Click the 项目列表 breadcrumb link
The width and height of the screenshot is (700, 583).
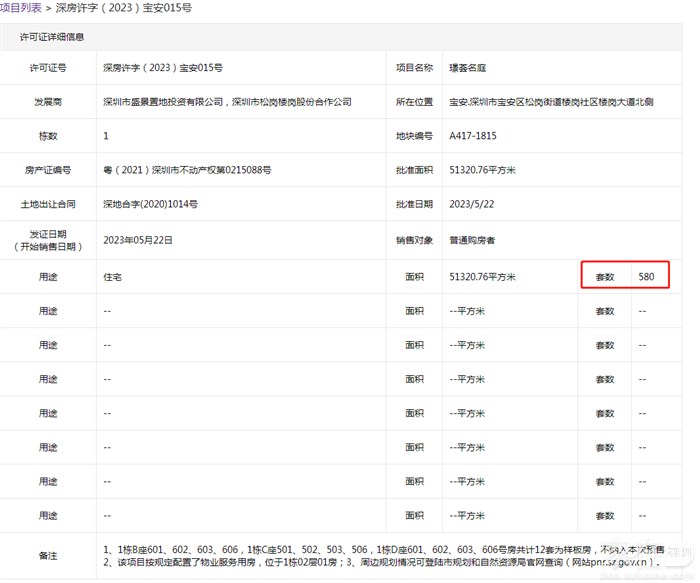(21, 8)
